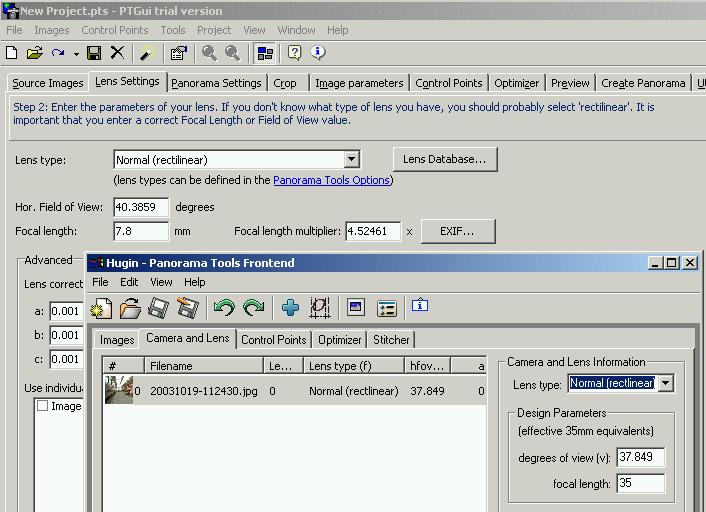The image size is (706, 512).
Task: Click the blue plus add icon in Hugin
Action: (x=290, y=309)
